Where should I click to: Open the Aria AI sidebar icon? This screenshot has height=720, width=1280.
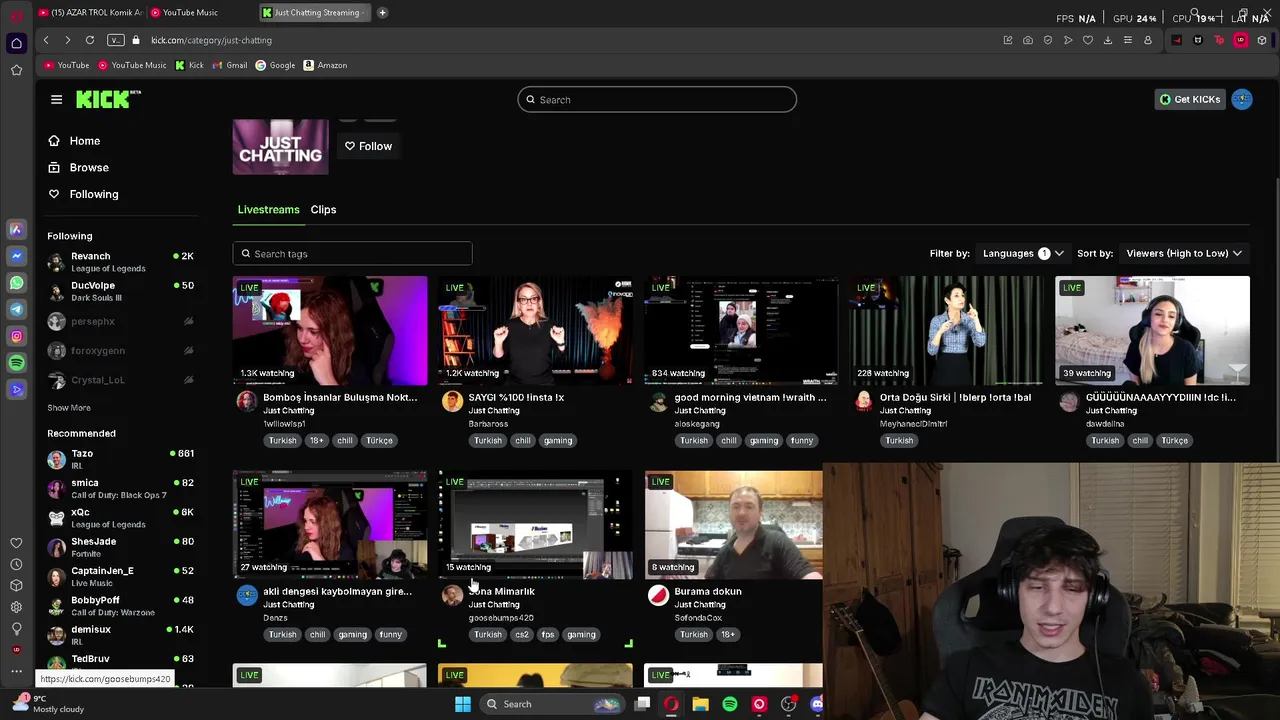(16, 229)
